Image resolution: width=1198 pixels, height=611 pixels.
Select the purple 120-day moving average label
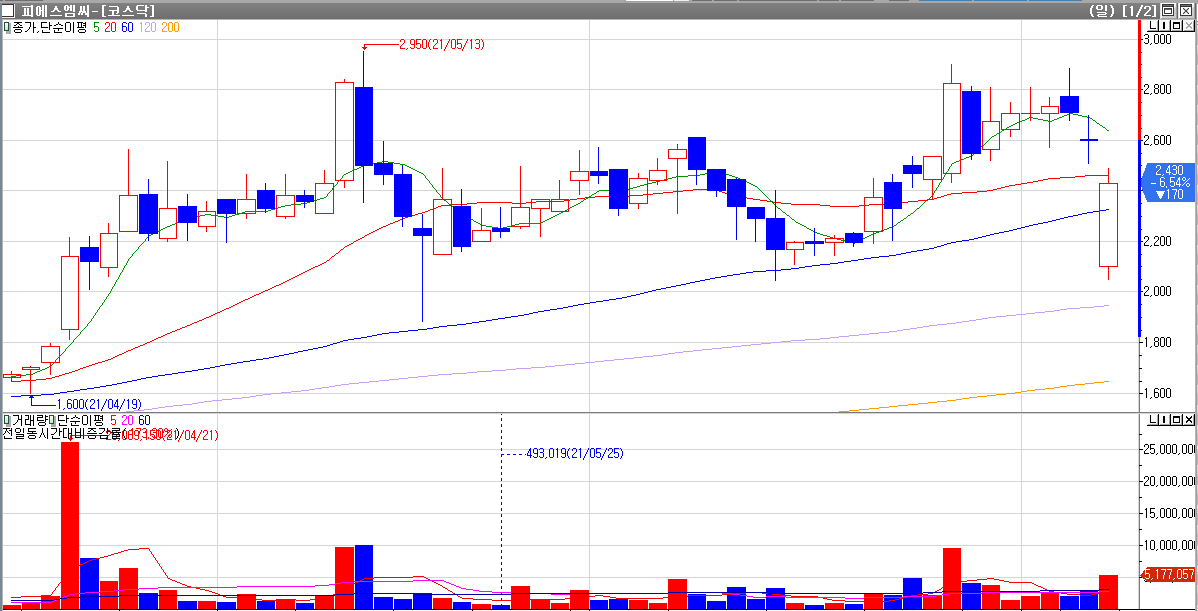pyautogui.click(x=149, y=27)
